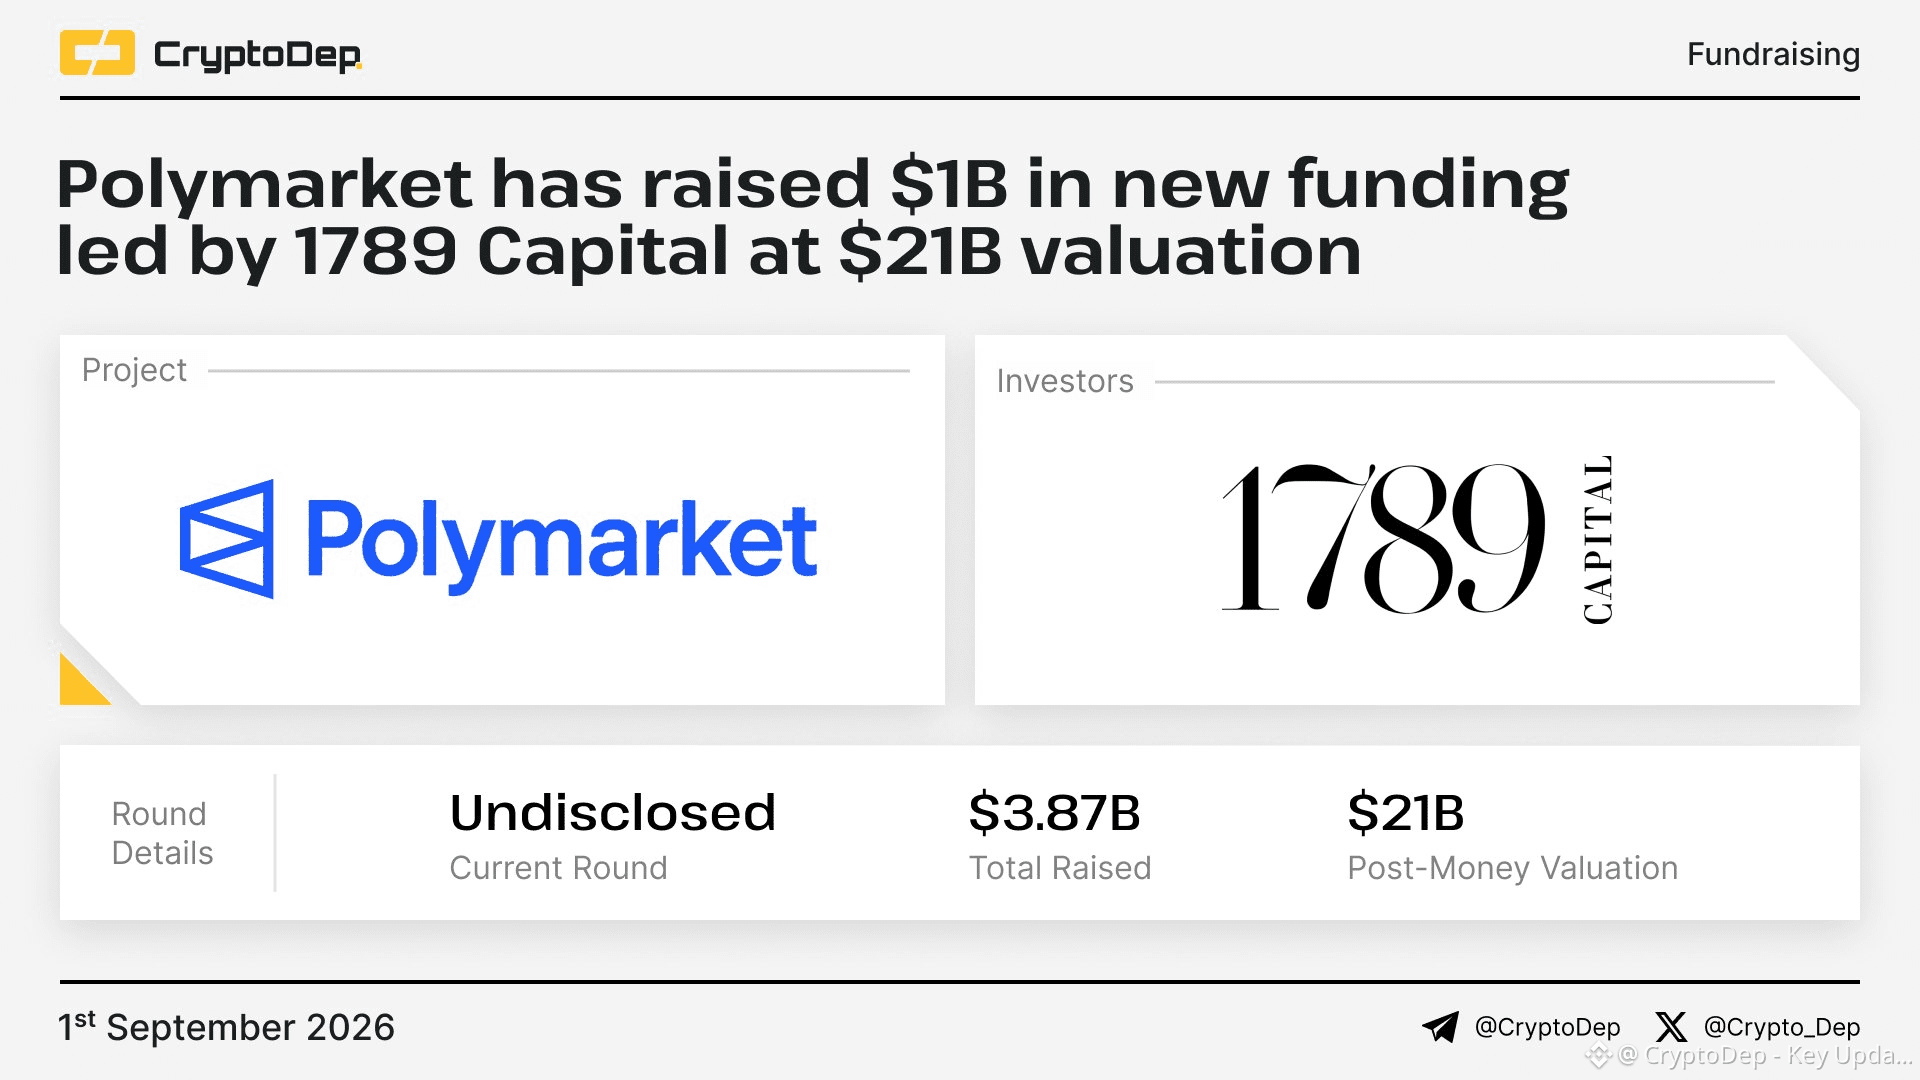Click the CryptoDep brand name text
This screenshot has width=1920, height=1080.
(258, 55)
